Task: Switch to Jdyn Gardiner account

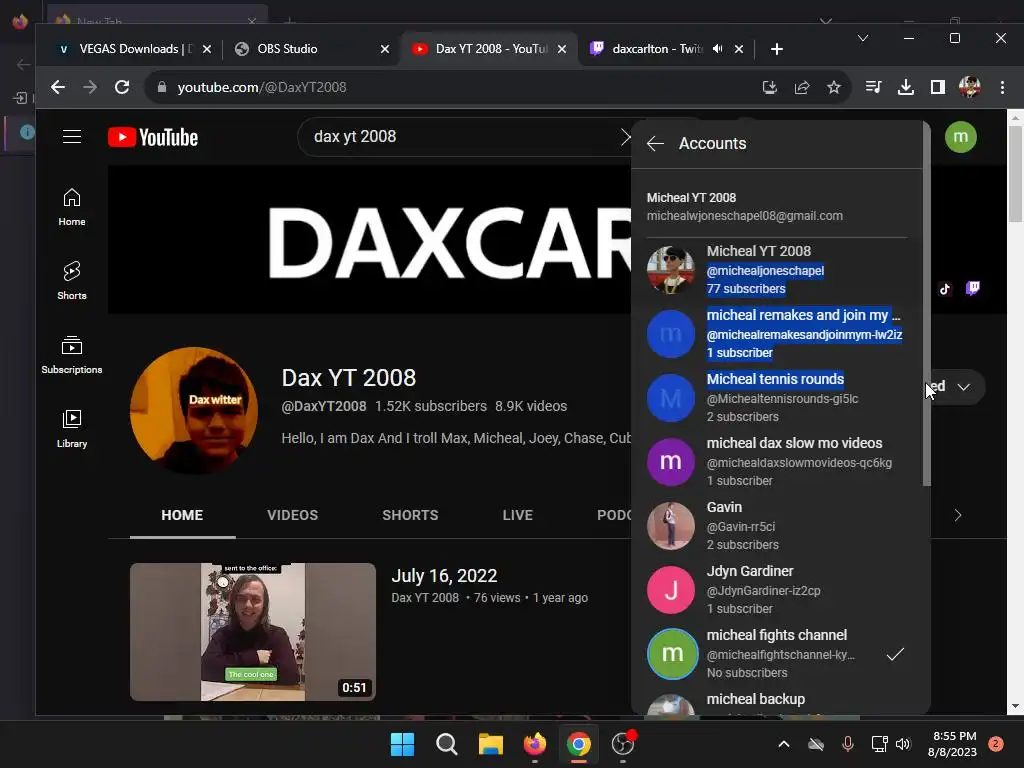Action: (777, 590)
